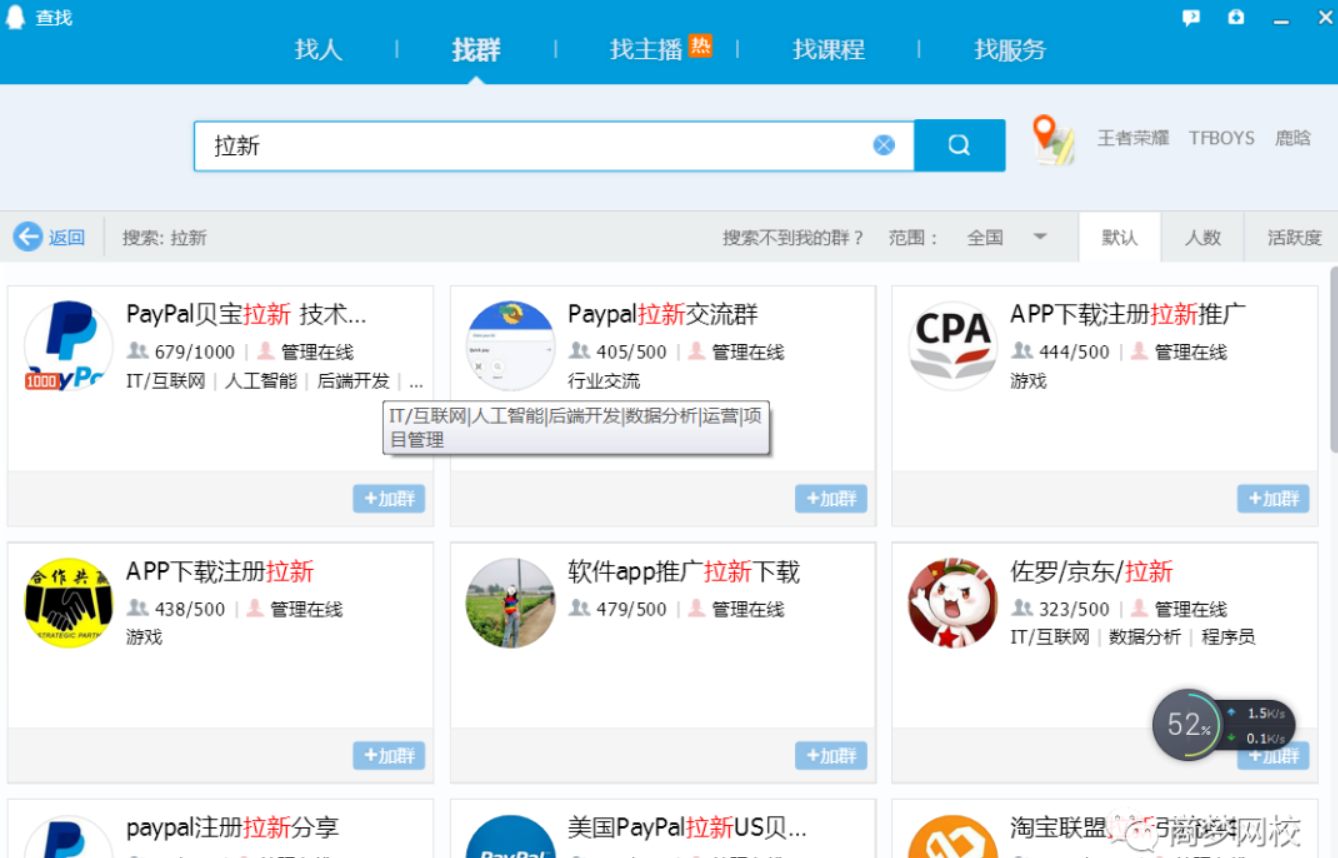The image size is (1338, 858).
Task: Sort results by 默认
Action: point(1120,237)
